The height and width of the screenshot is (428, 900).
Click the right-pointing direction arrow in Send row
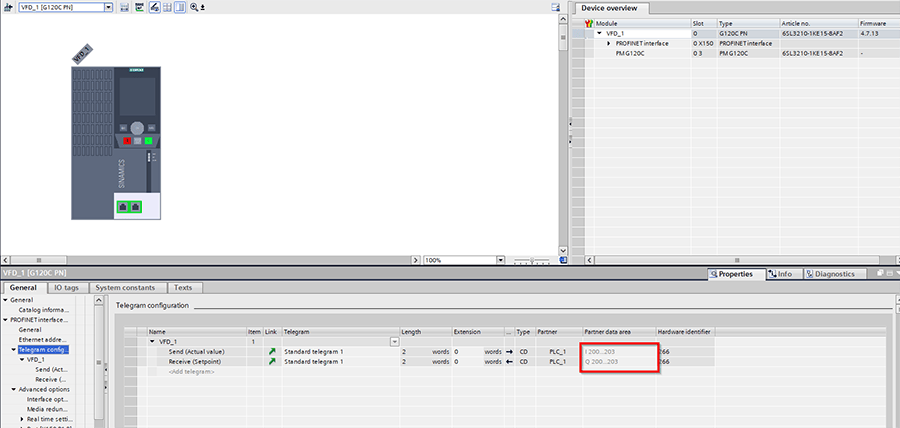pos(509,351)
